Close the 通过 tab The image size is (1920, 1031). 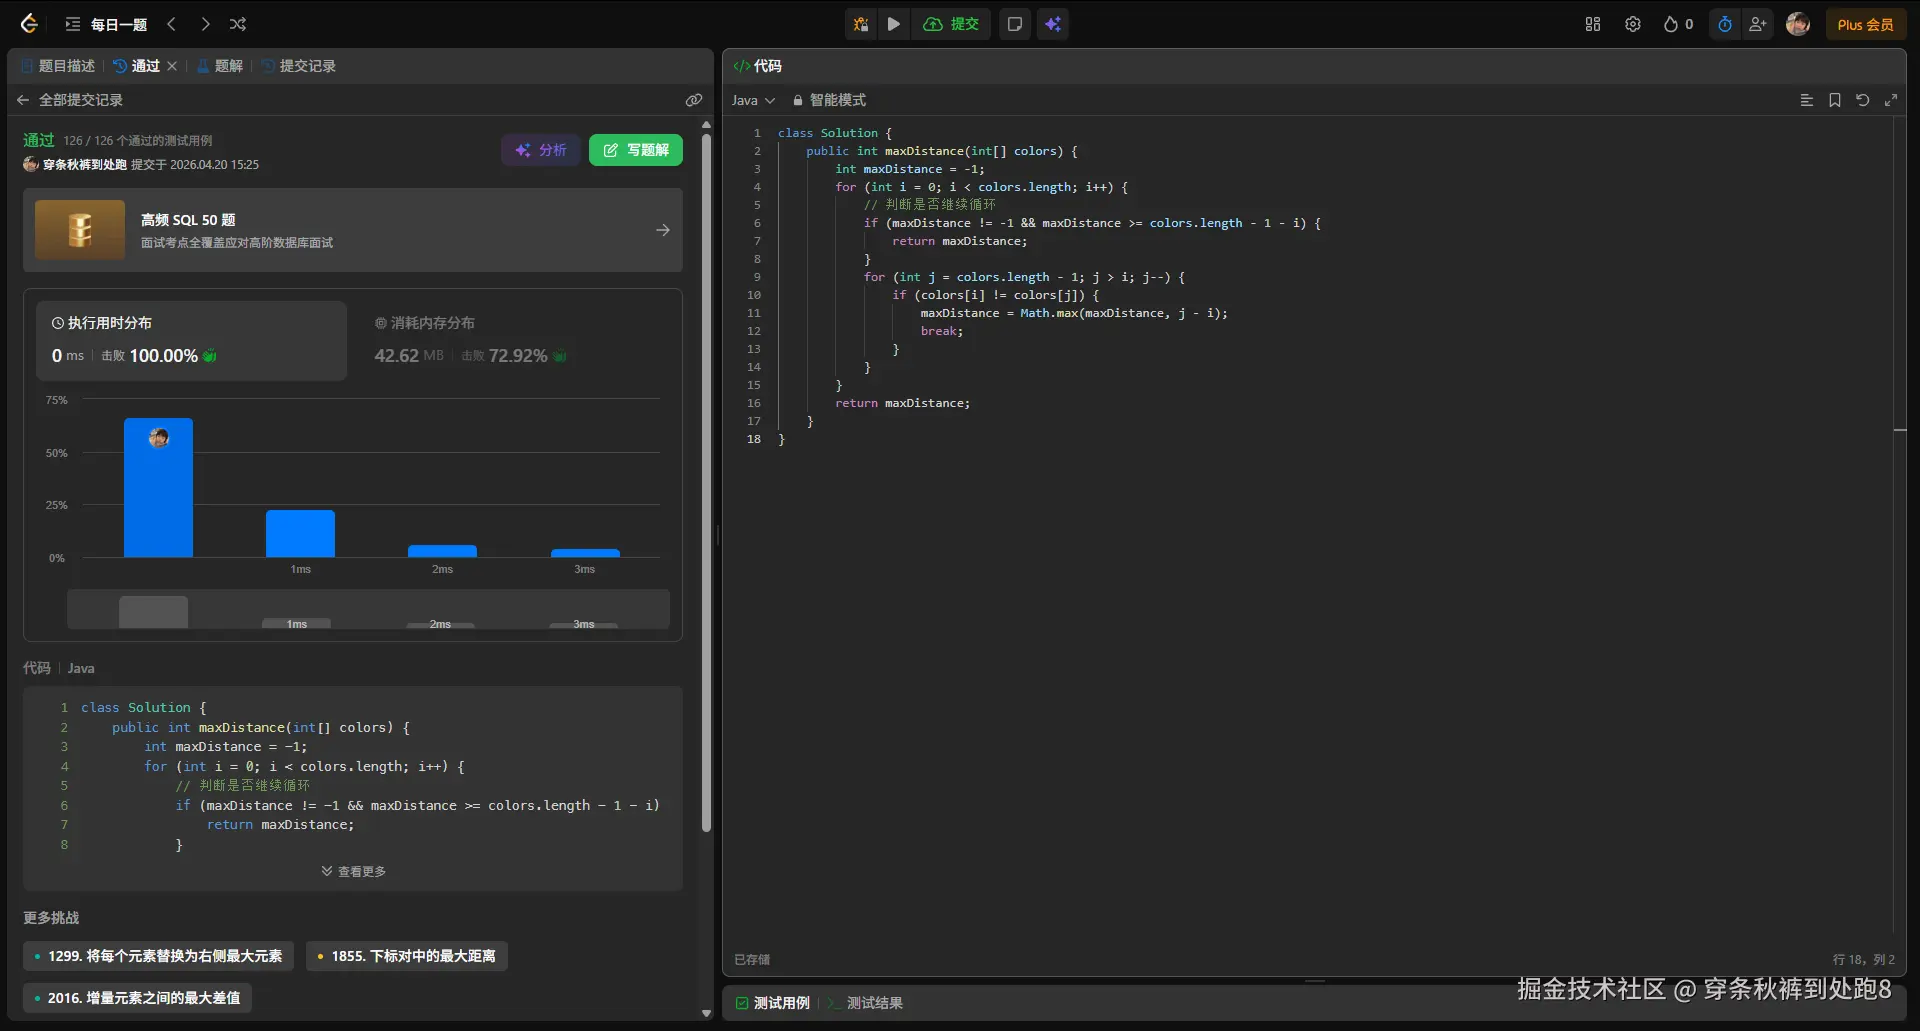[x=172, y=66]
